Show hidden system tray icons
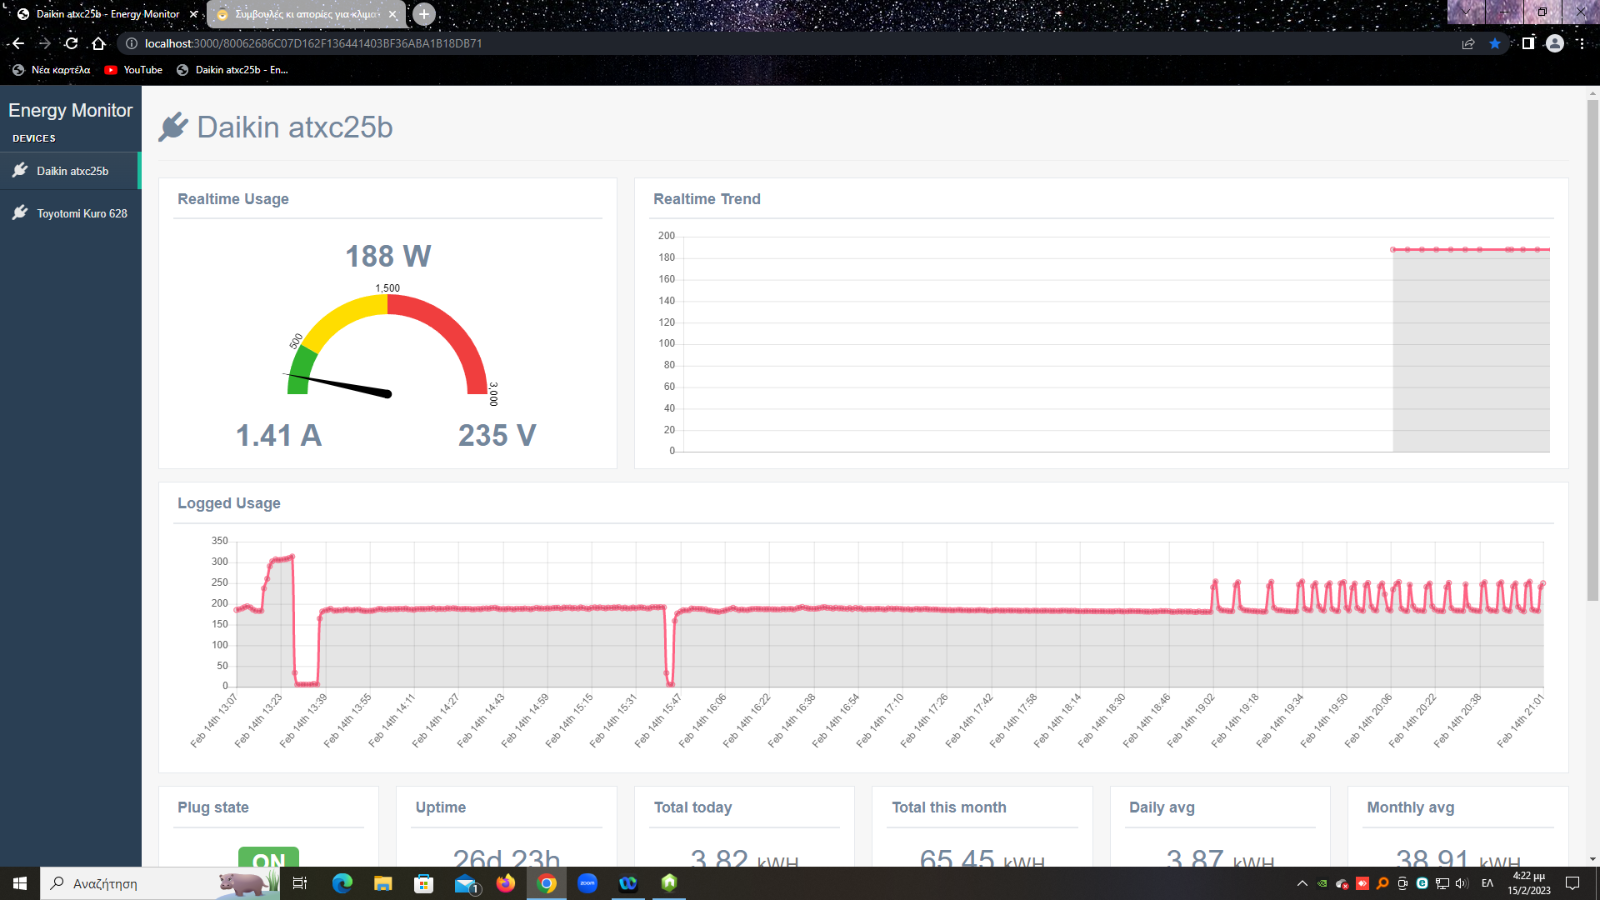 [x=1302, y=883]
